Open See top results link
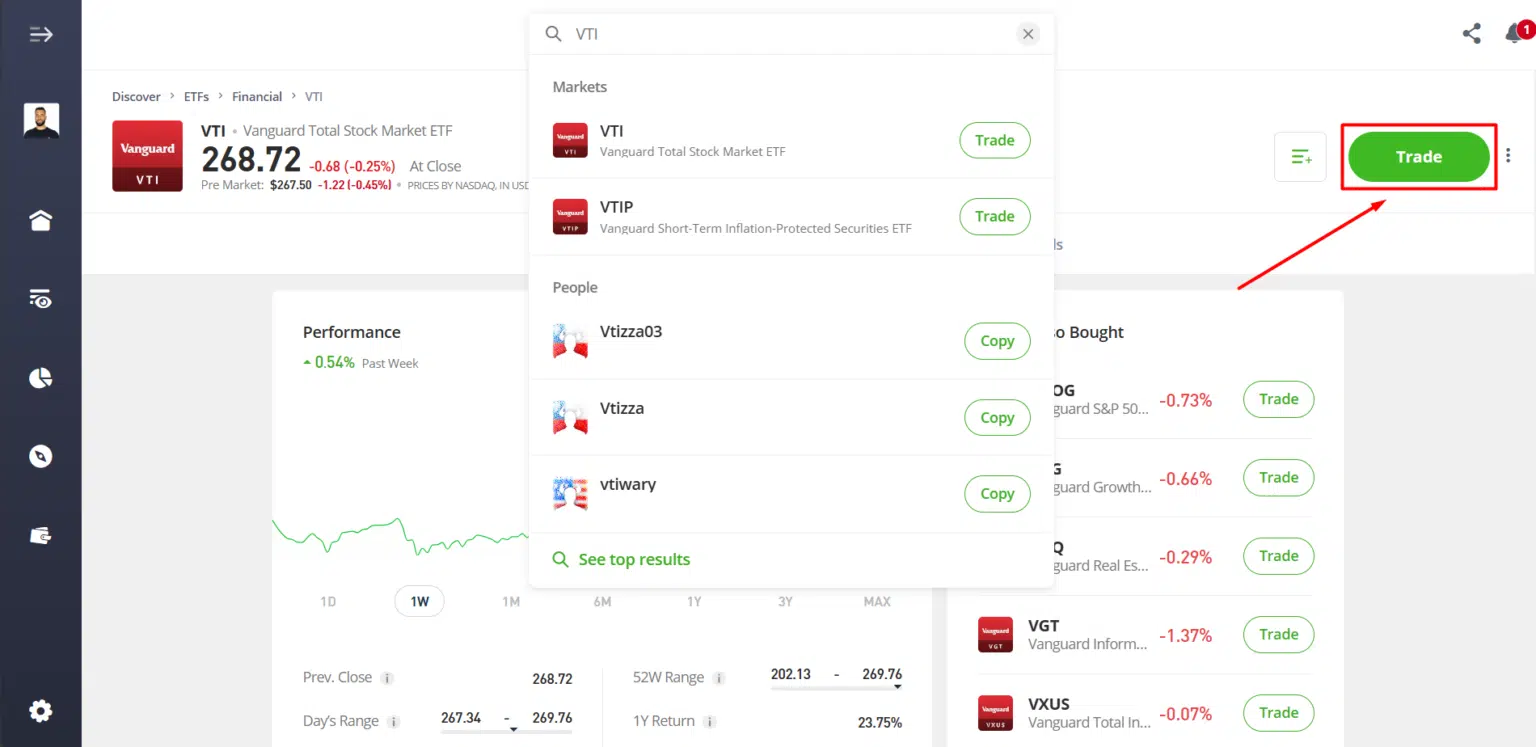This screenshot has height=747, width=1536. click(633, 560)
